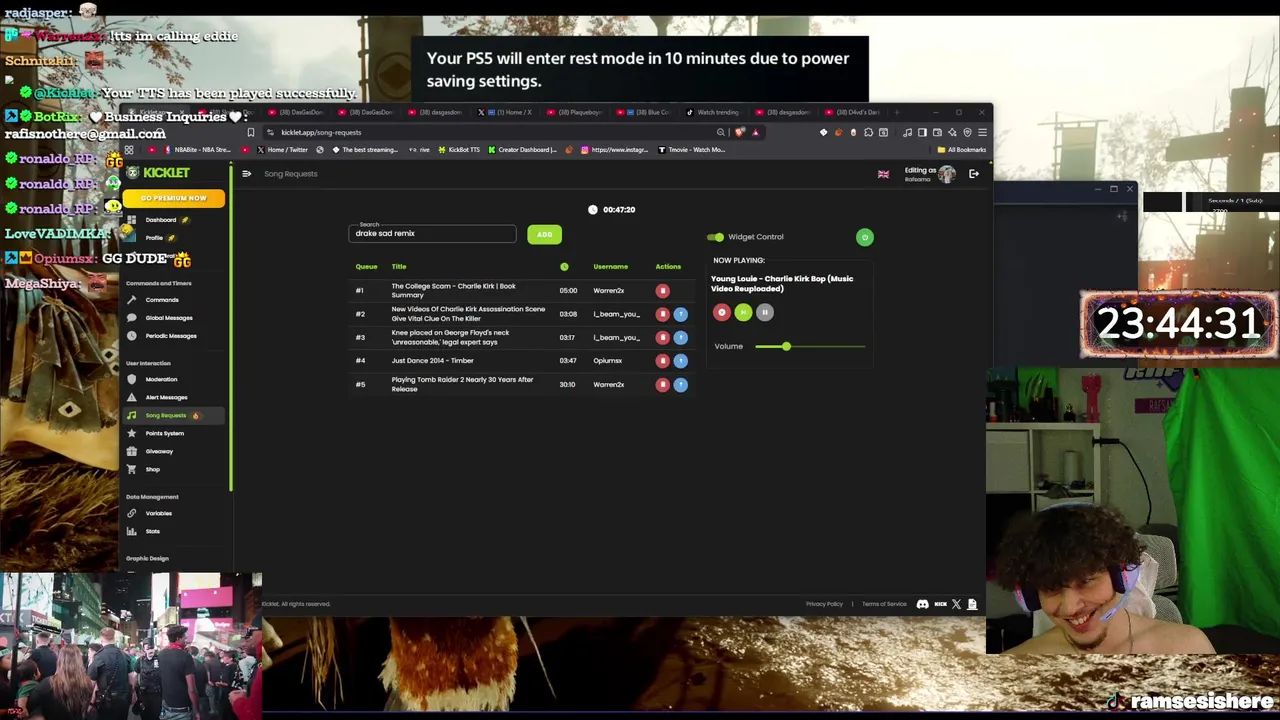Switch to the Watch trending browser tab
Image resolution: width=1280 pixels, height=720 pixels.
click(x=713, y=112)
